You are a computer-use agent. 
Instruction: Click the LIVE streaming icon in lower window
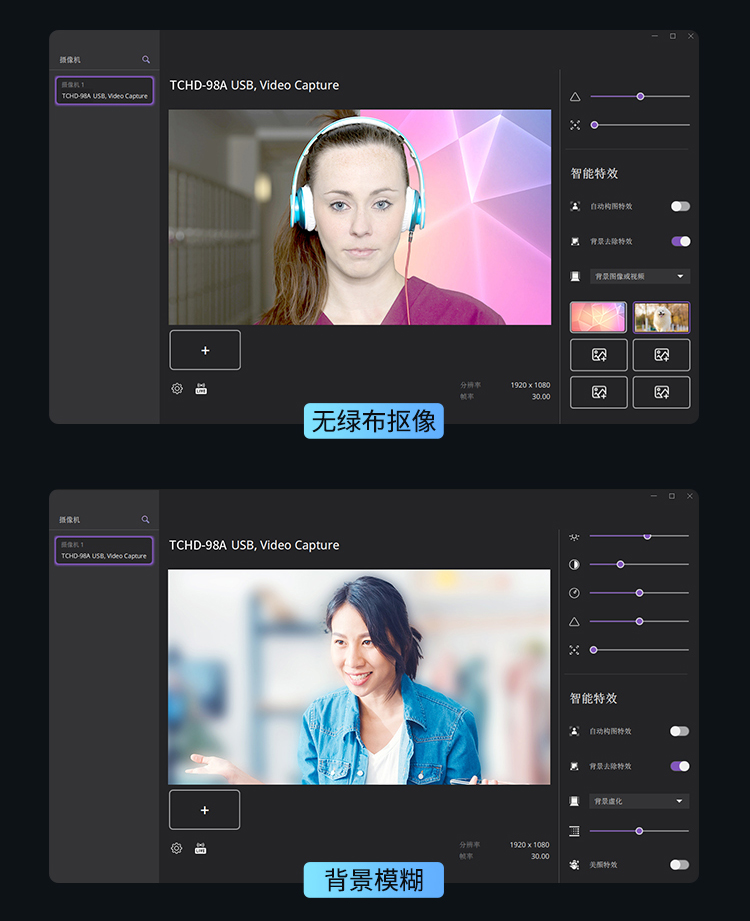[200, 849]
